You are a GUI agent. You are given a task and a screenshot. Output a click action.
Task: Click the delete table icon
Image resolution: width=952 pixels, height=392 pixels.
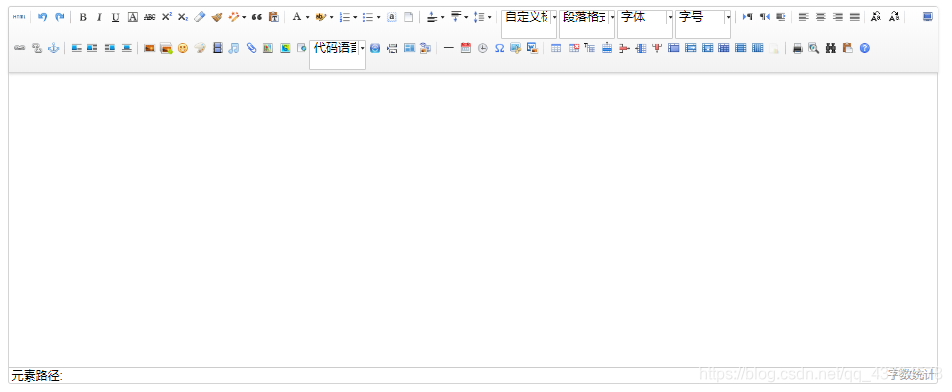click(x=573, y=48)
